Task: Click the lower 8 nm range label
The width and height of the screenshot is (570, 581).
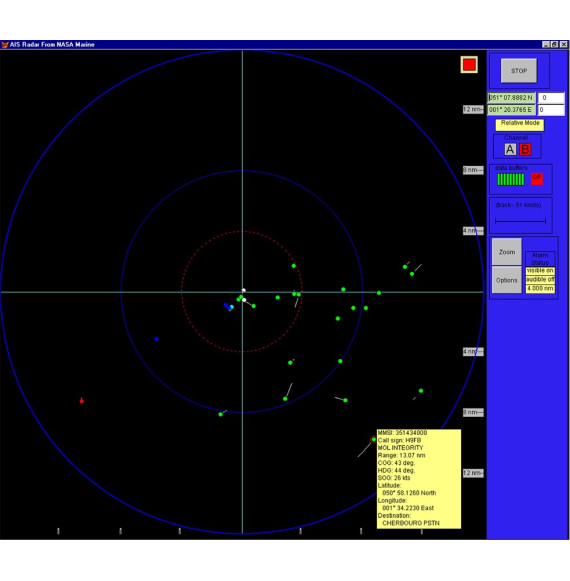Action: click(x=473, y=412)
